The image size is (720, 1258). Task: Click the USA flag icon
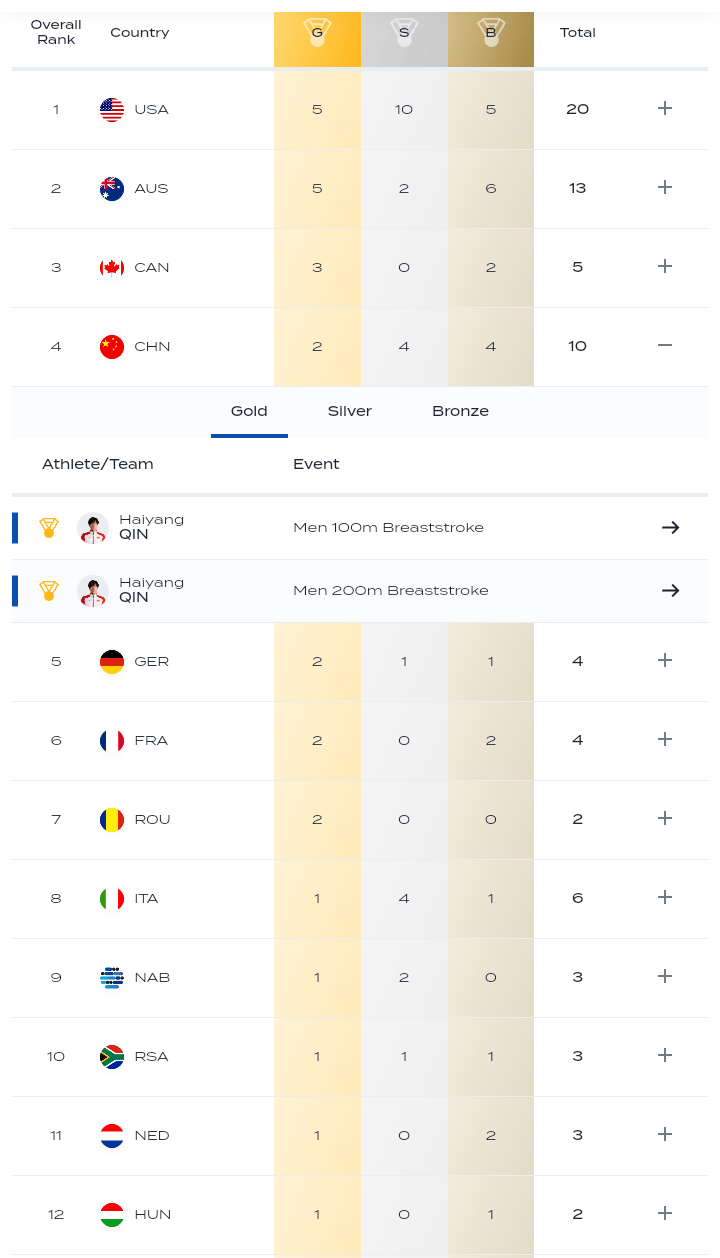pos(112,109)
